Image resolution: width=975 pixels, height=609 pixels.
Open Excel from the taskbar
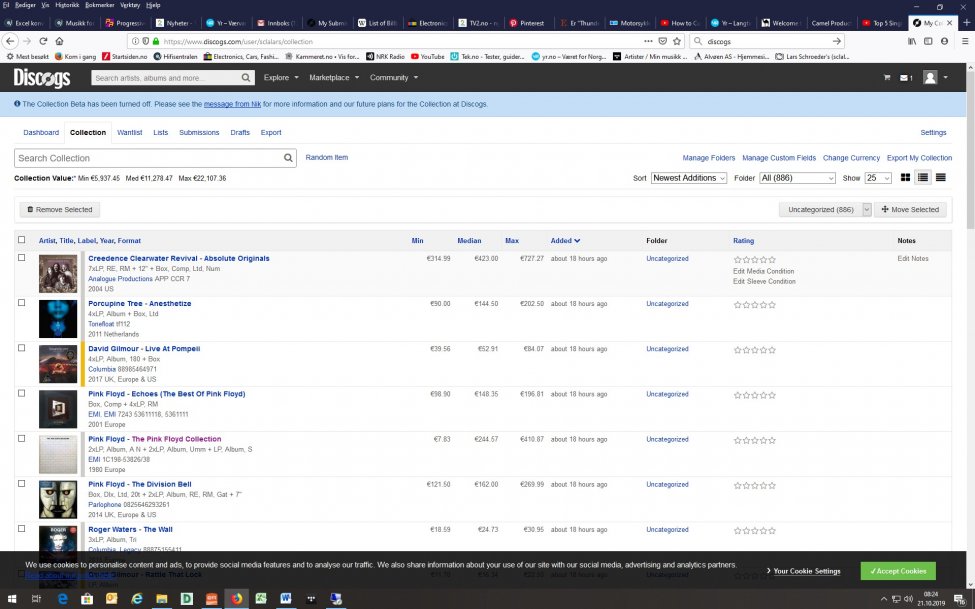tap(261, 599)
